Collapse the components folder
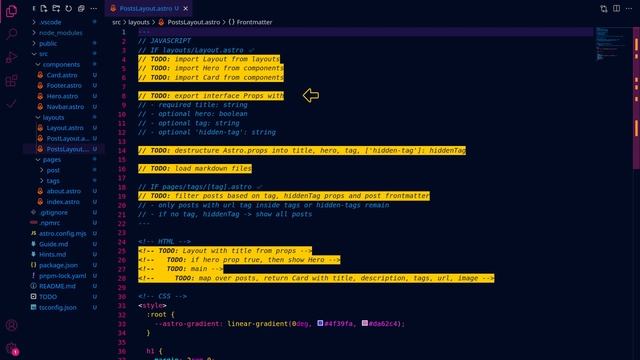 pos(61,64)
